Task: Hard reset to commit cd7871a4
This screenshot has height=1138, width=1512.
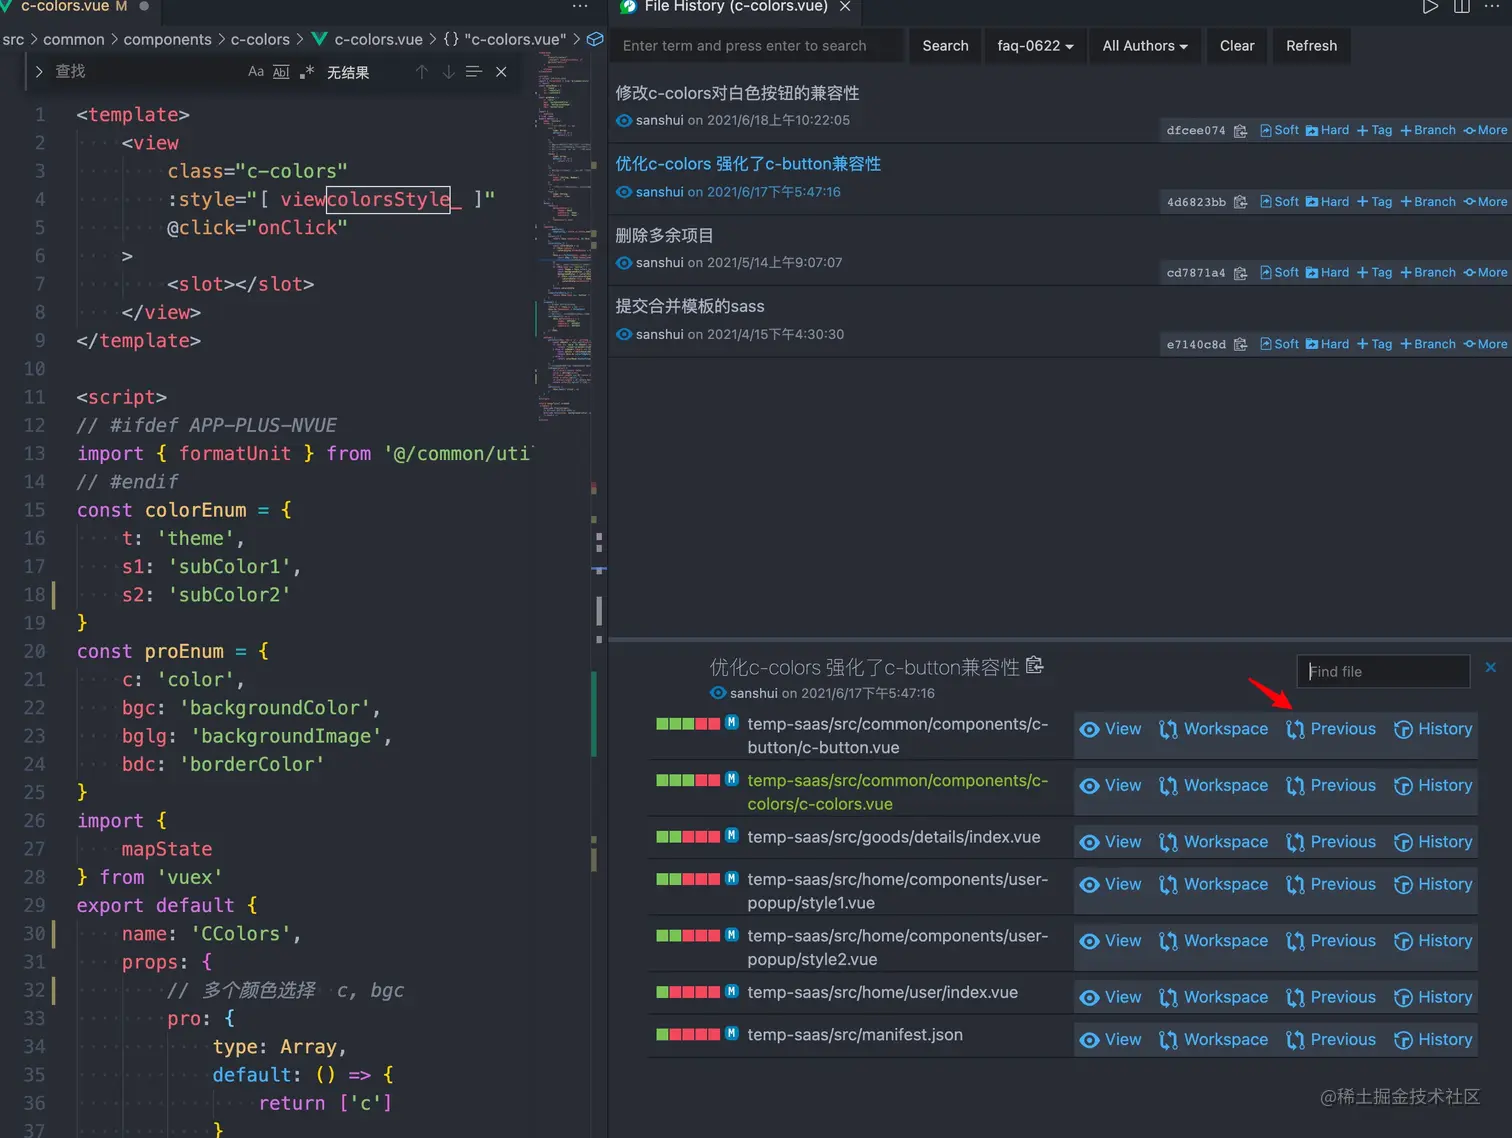Action: pyautogui.click(x=1327, y=272)
